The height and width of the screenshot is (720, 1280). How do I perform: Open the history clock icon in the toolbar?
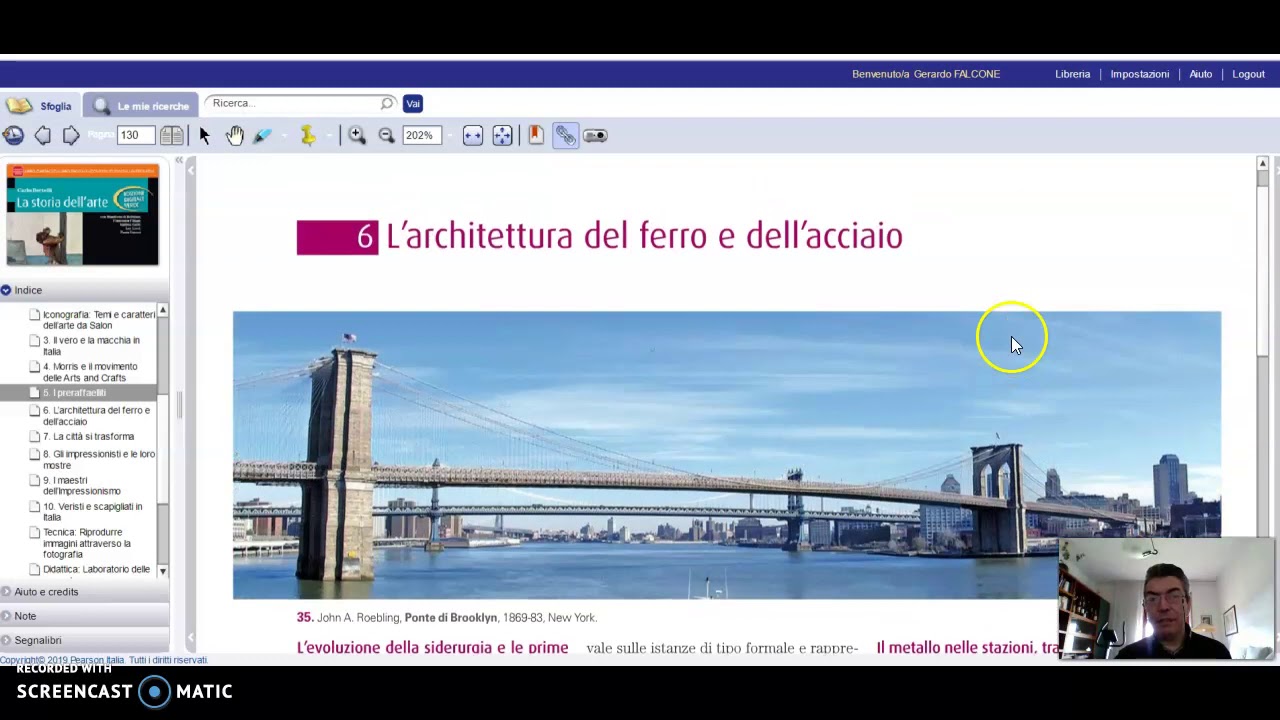point(13,135)
